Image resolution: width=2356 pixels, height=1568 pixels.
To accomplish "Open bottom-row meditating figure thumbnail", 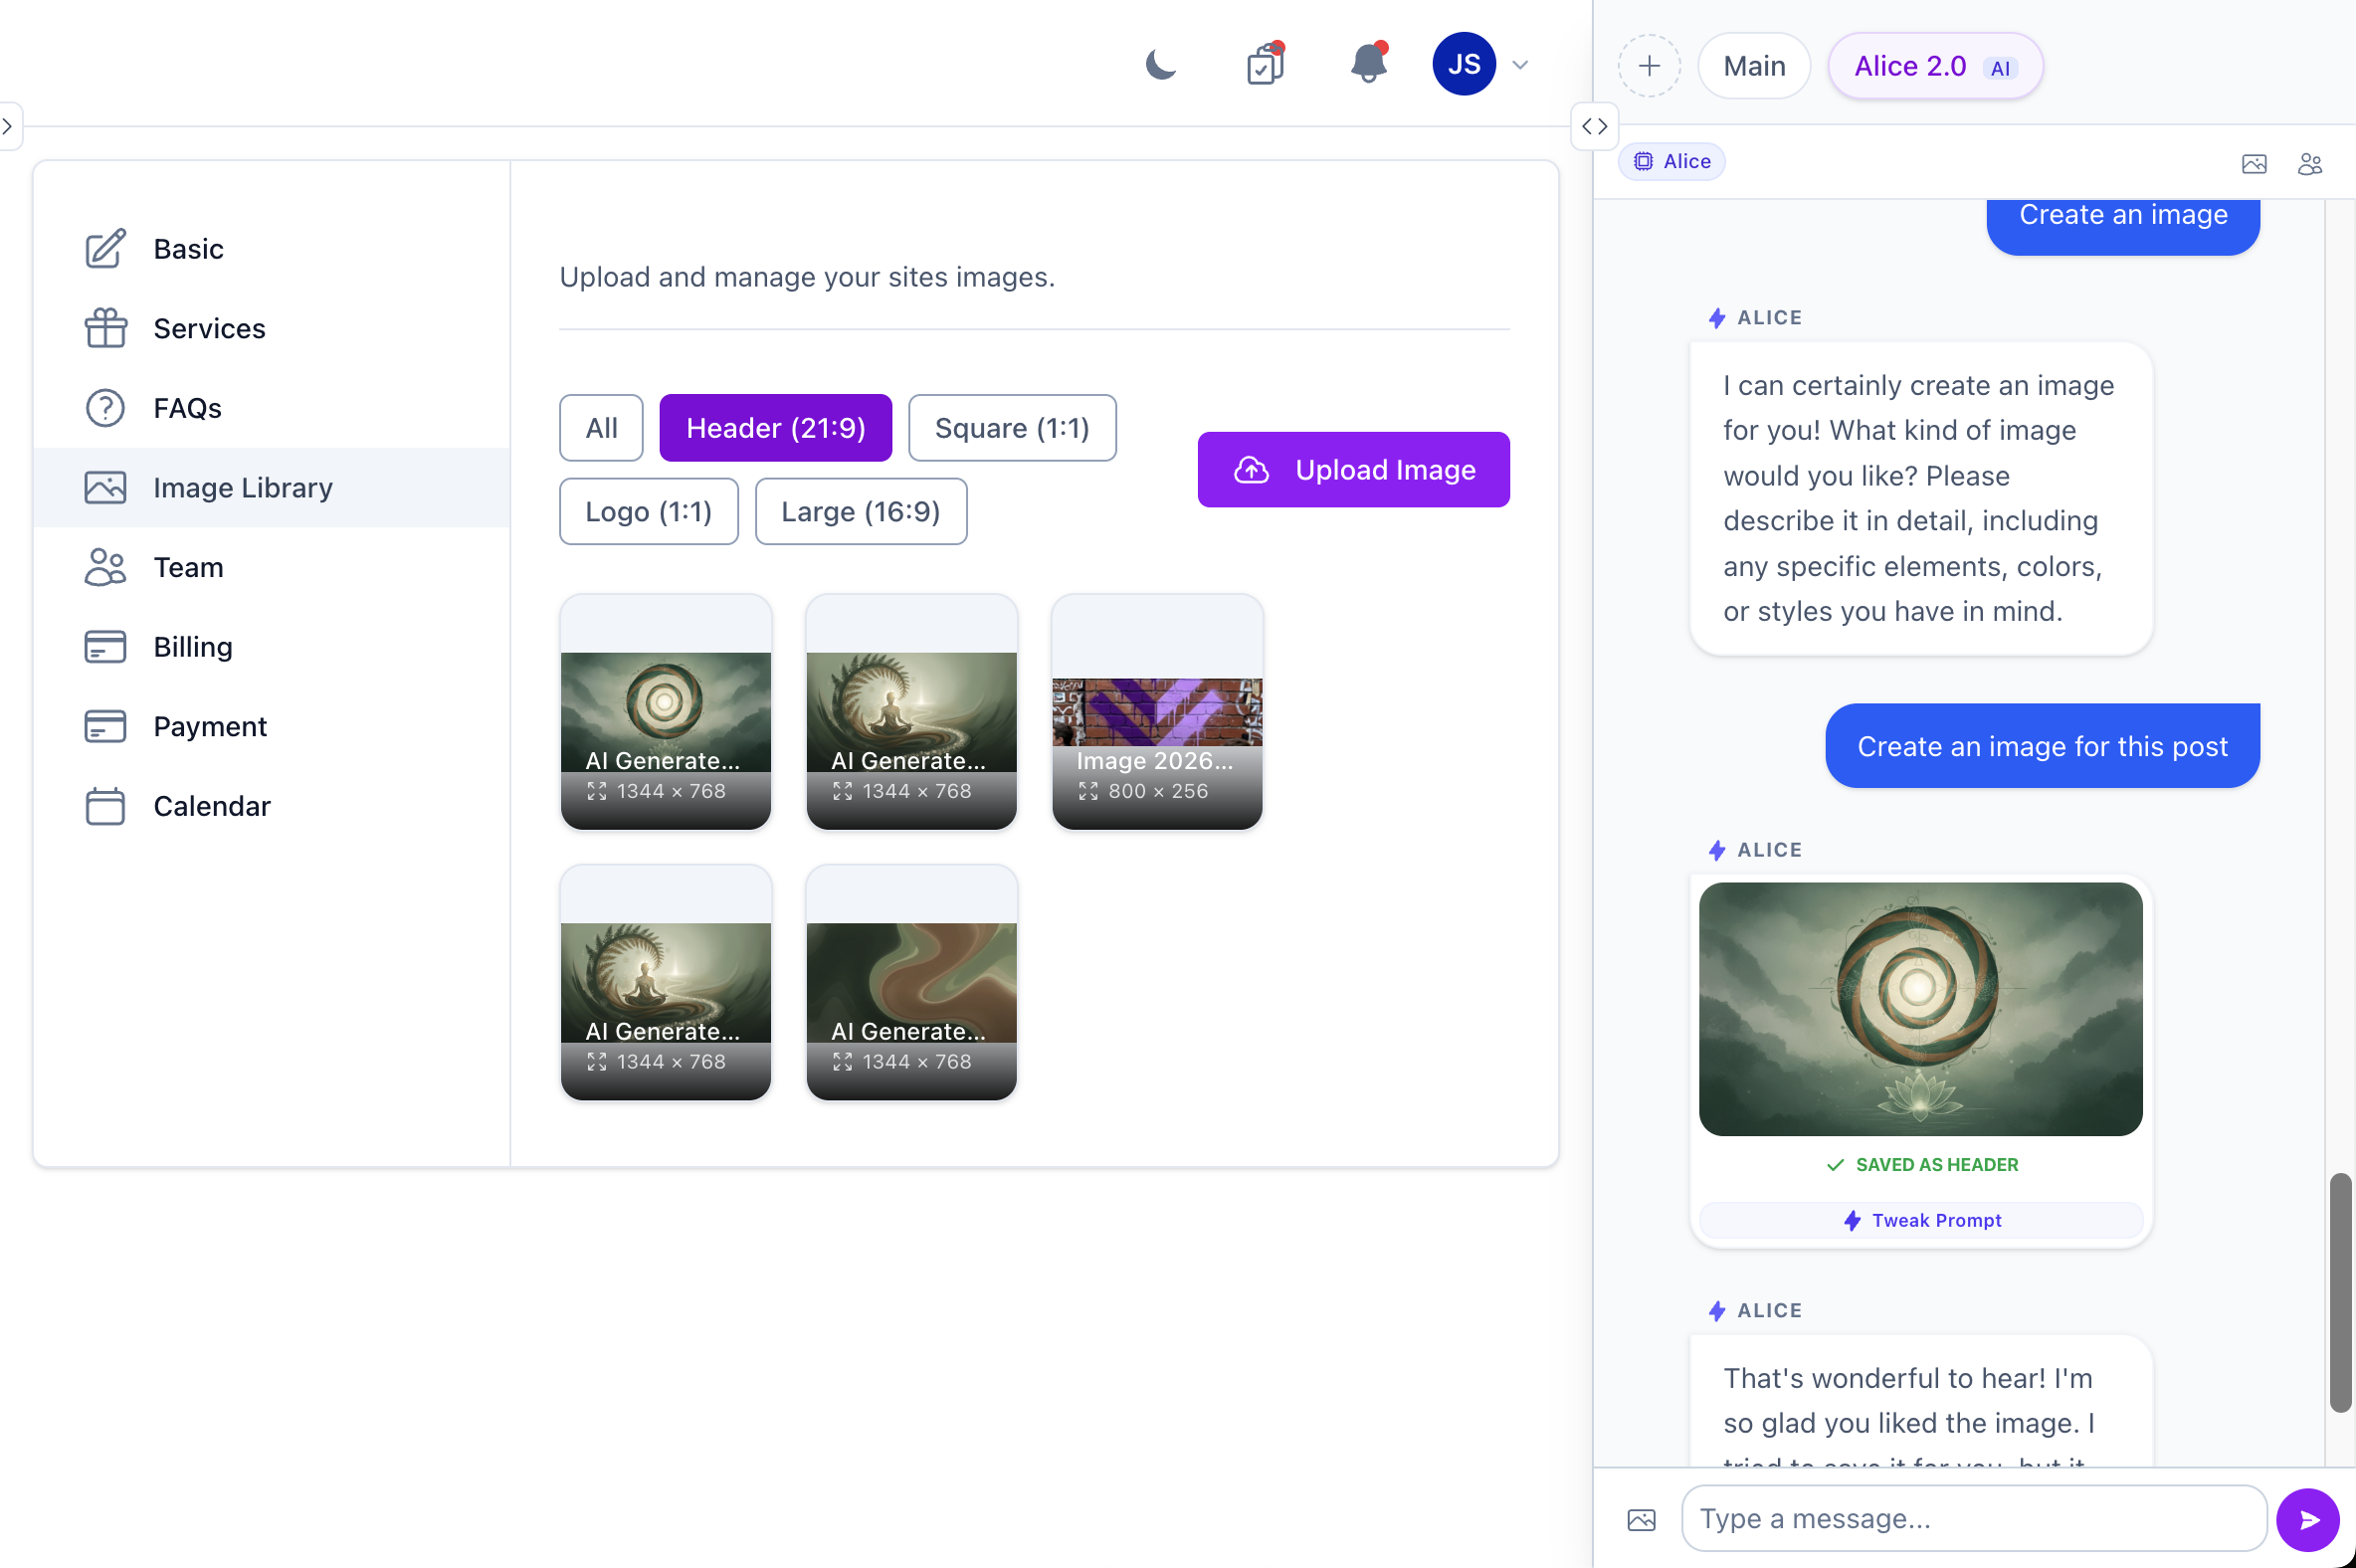I will (665, 983).
